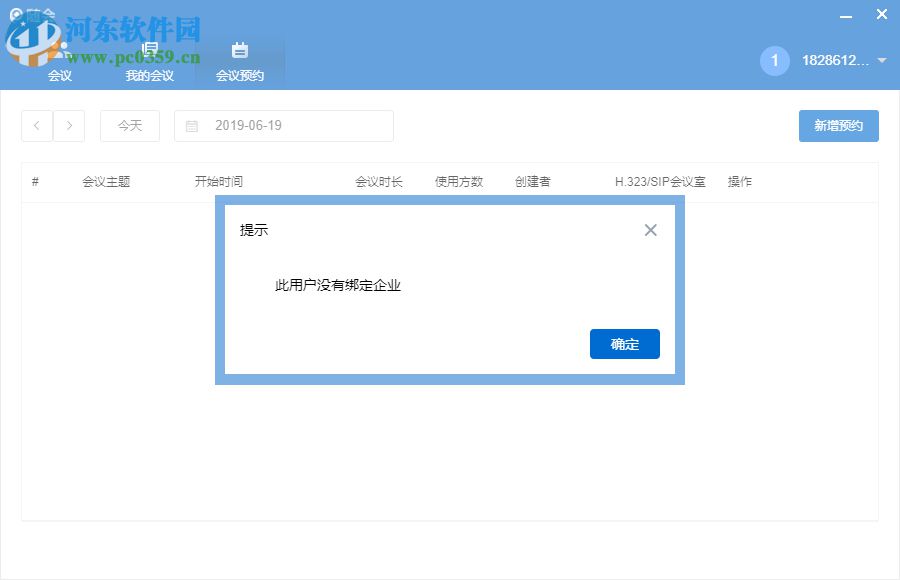This screenshot has width=900, height=580.
Task: Switch to the 我的会议 tab
Action: point(148,73)
